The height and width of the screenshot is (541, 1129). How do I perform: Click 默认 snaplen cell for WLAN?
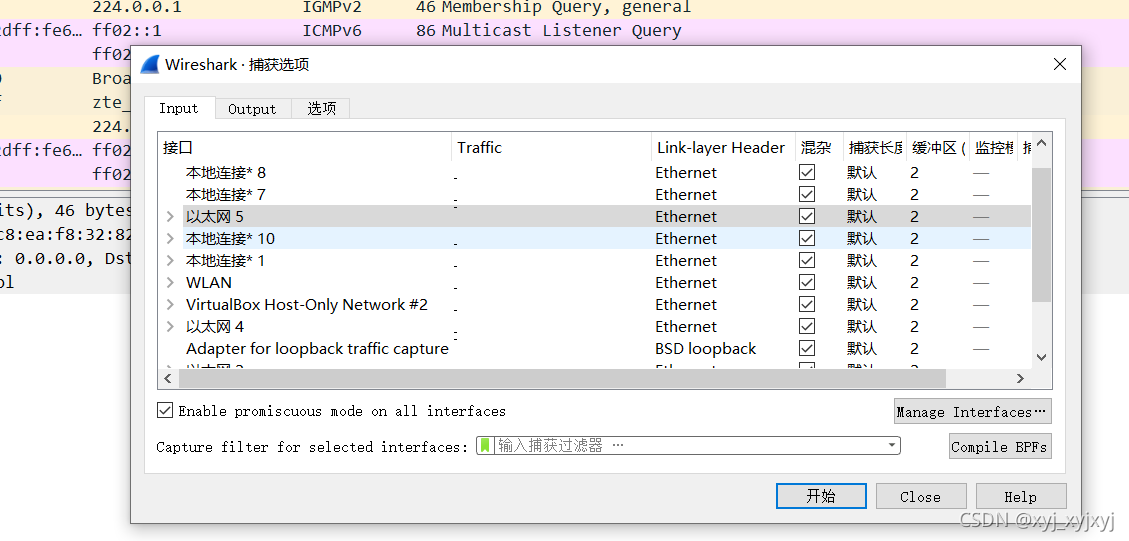point(862,282)
